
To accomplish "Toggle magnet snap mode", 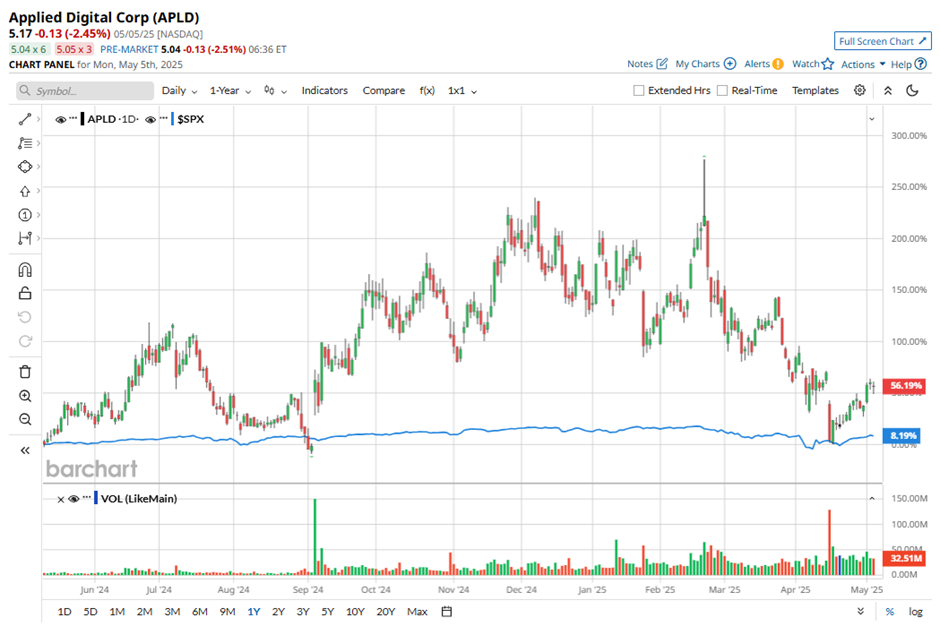I will [25, 270].
